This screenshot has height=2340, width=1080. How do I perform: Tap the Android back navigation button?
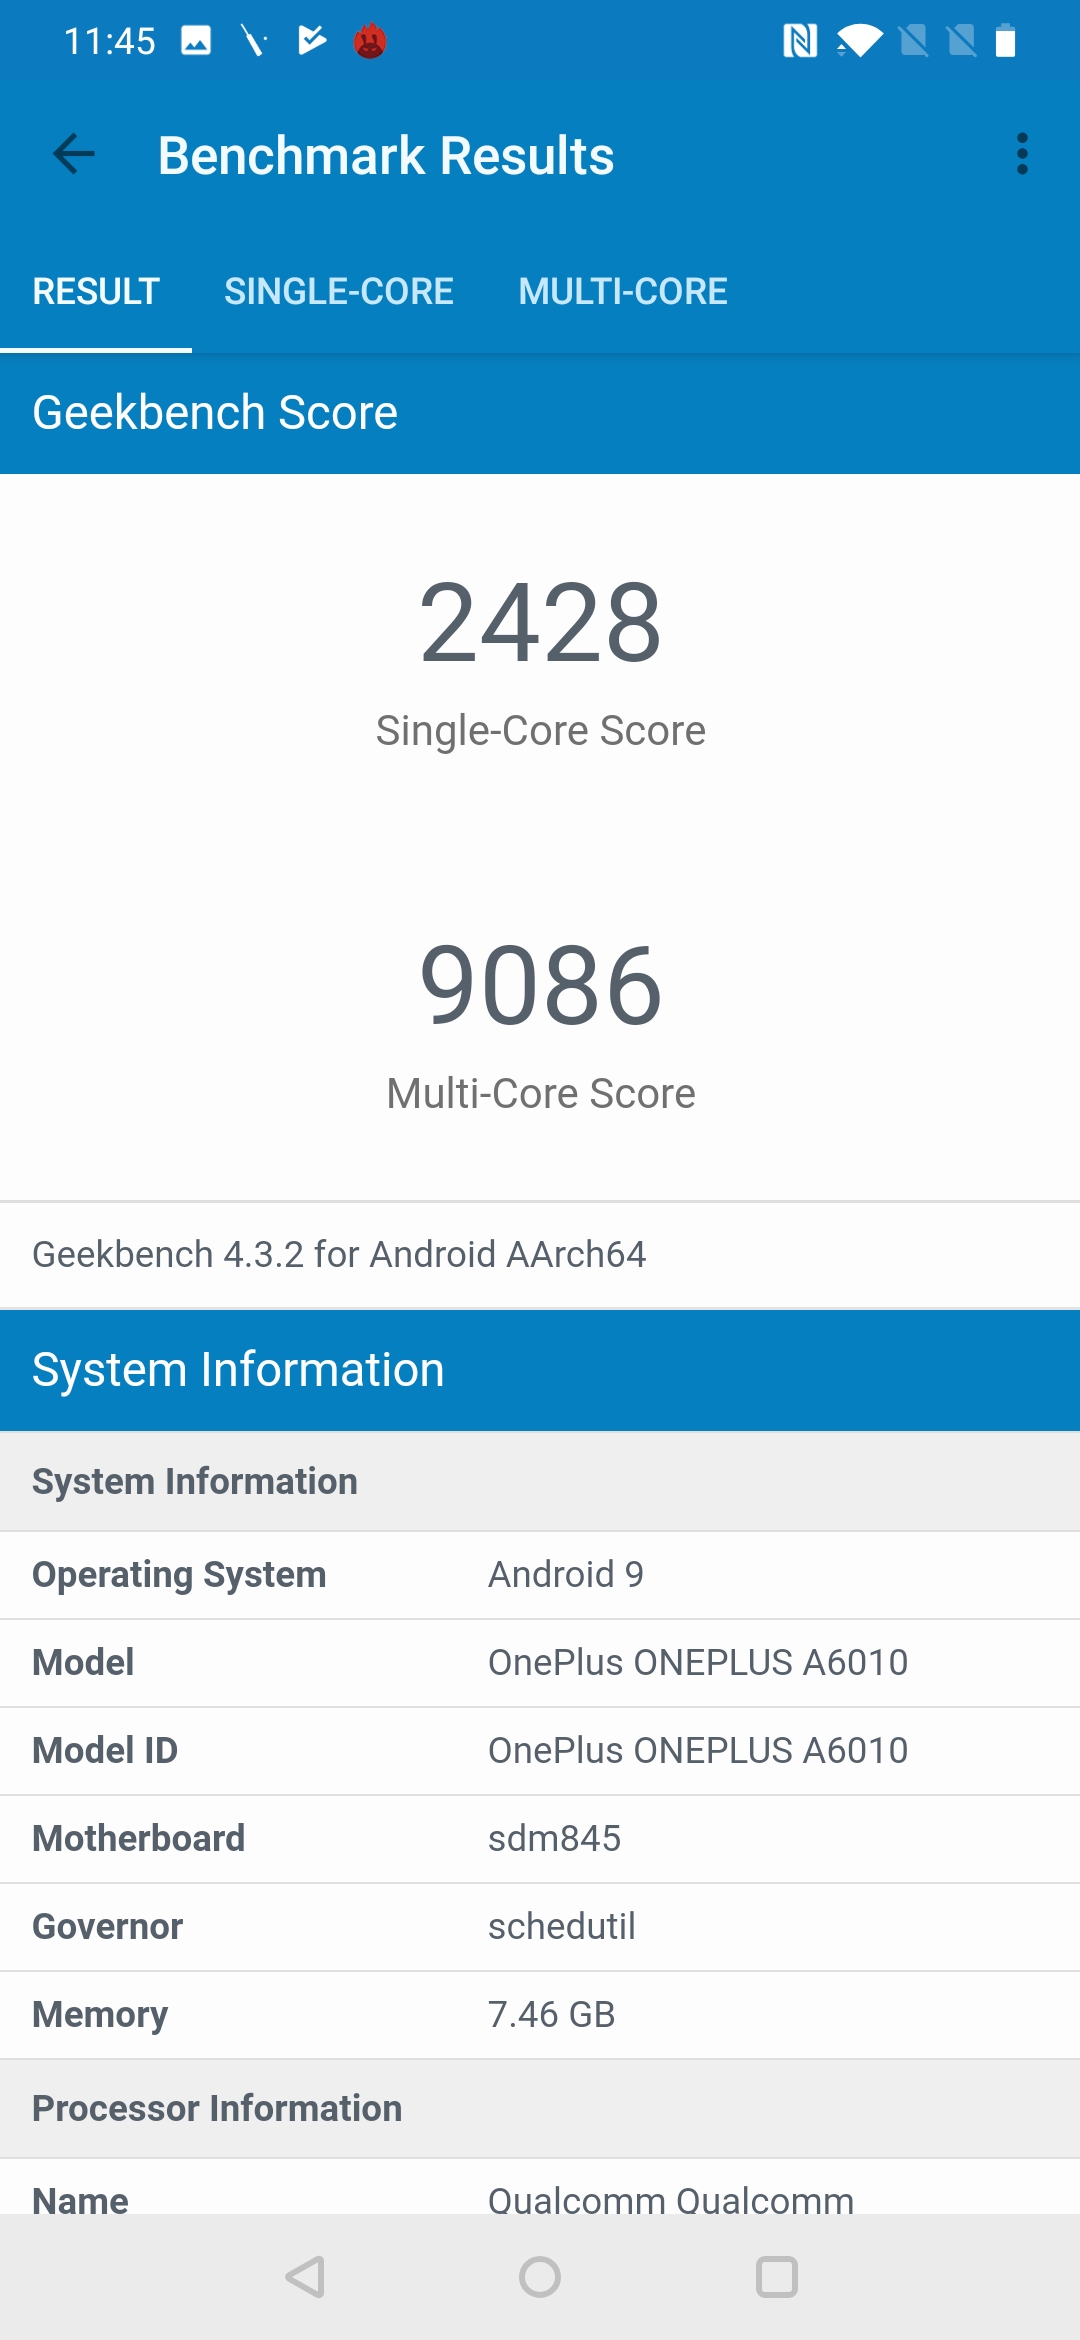[x=305, y=2277]
